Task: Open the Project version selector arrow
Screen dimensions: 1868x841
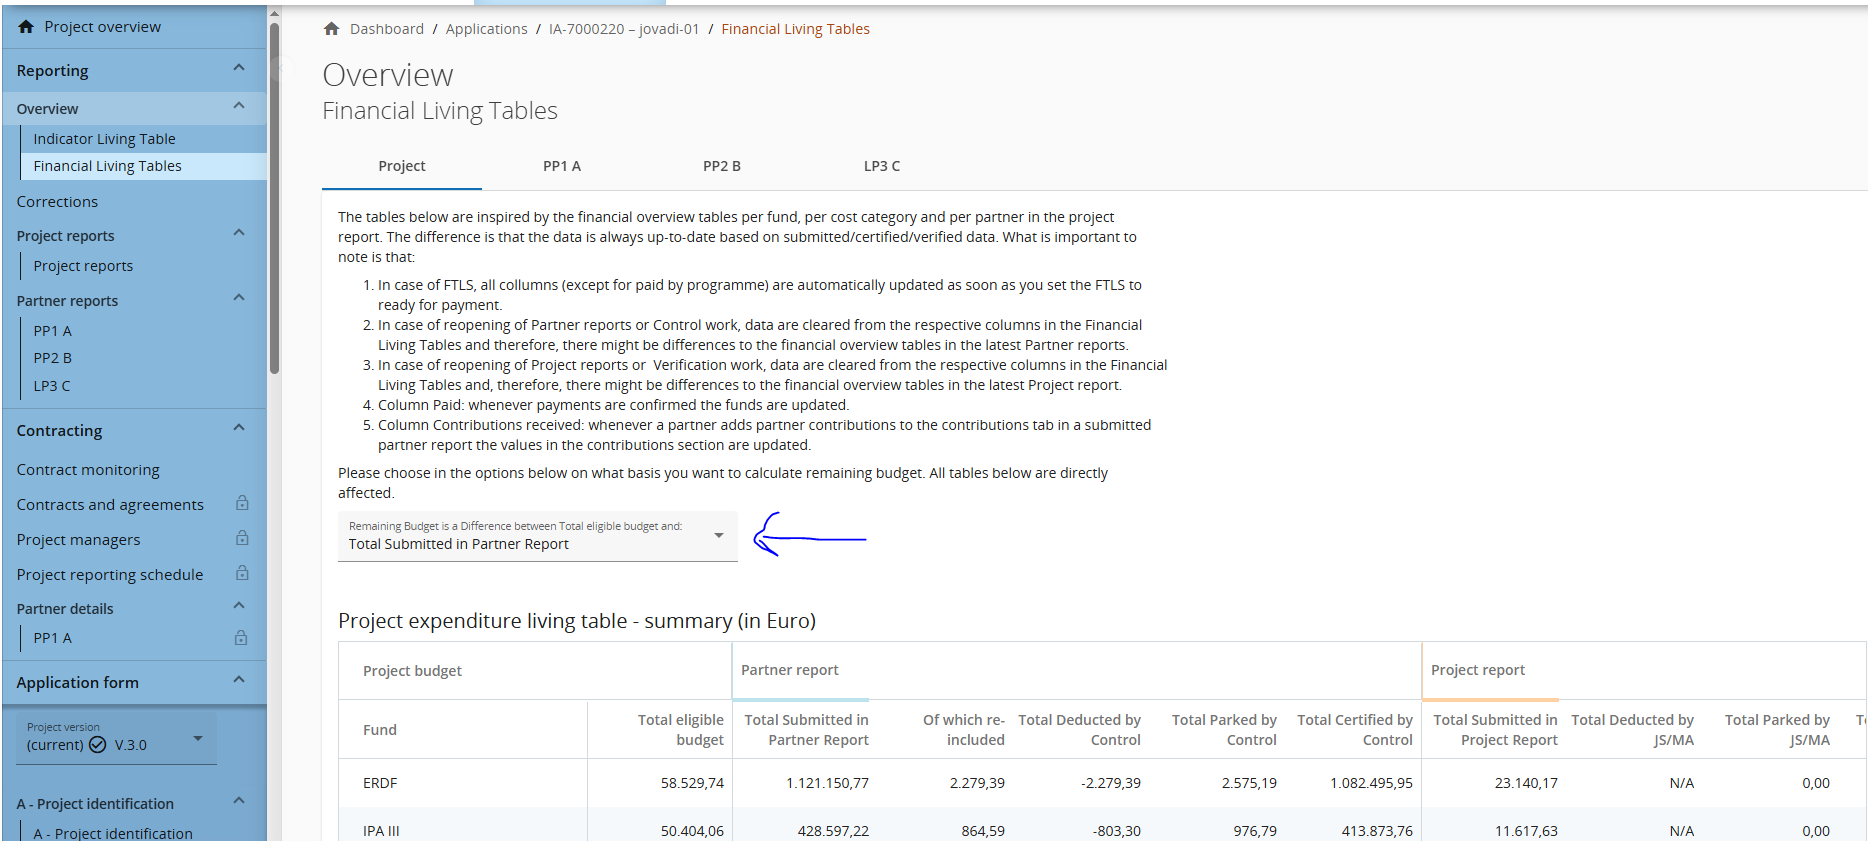Action: point(198,739)
